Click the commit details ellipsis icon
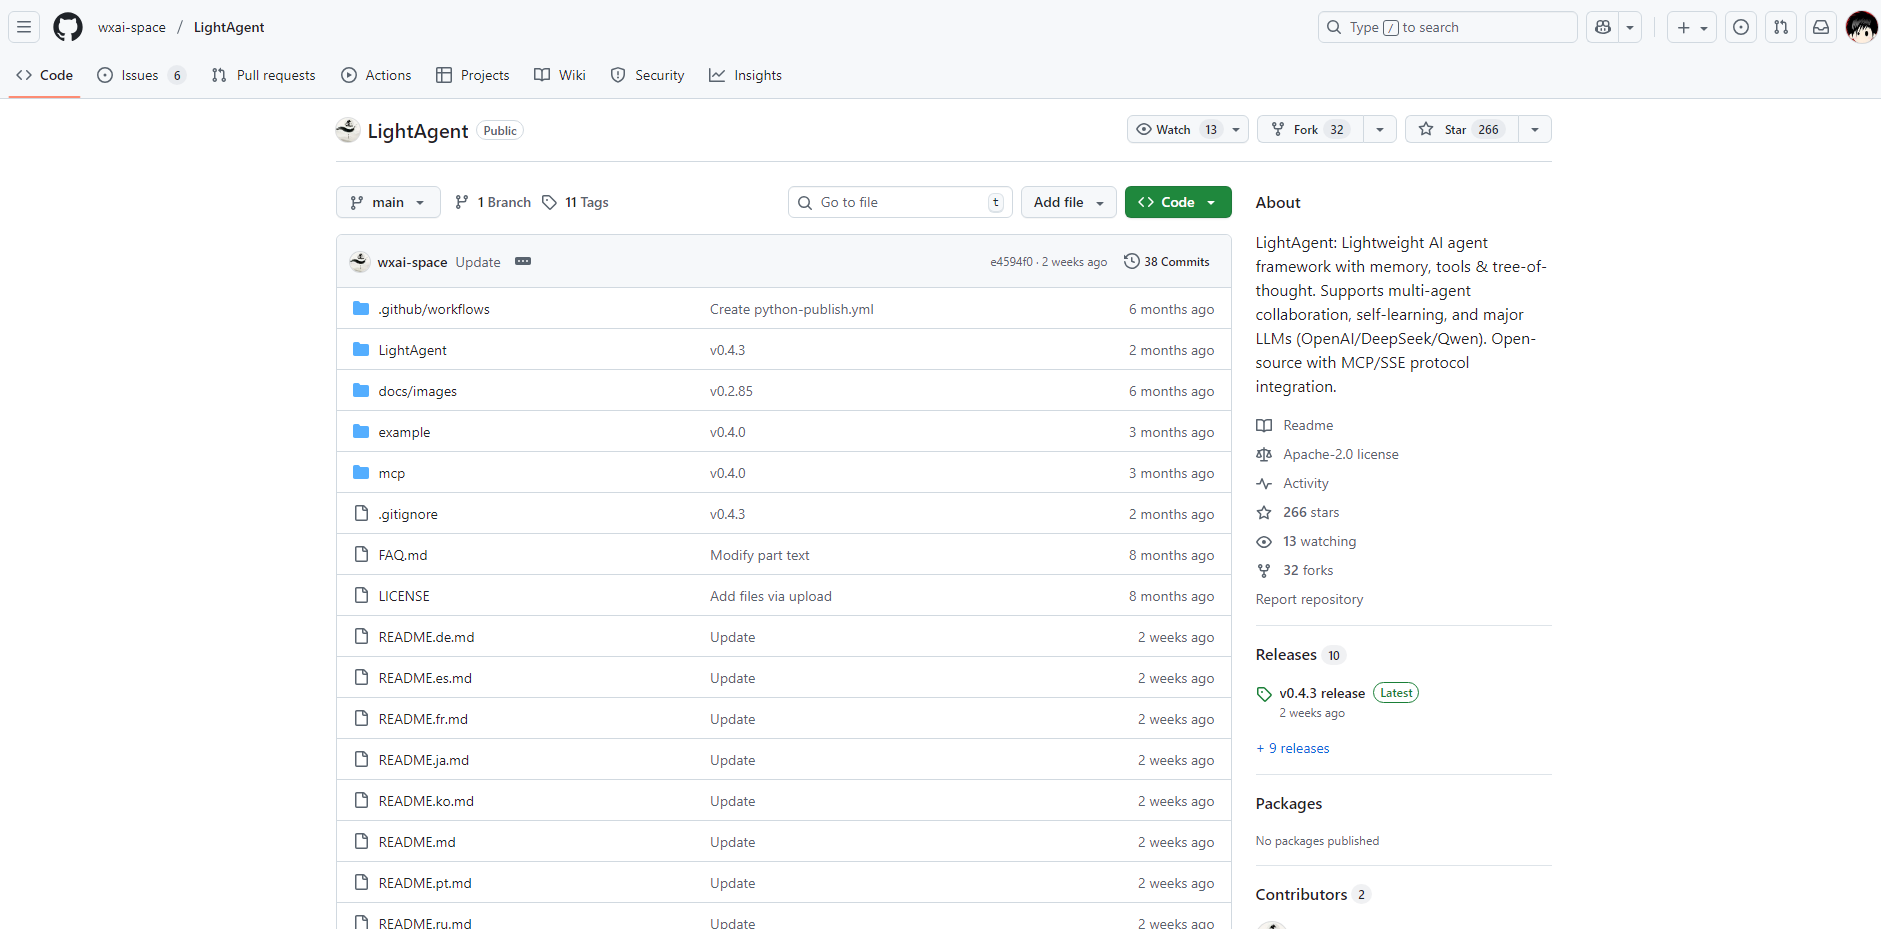The width and height of the screenshot is (1881, 929). [x=523, y=262]
